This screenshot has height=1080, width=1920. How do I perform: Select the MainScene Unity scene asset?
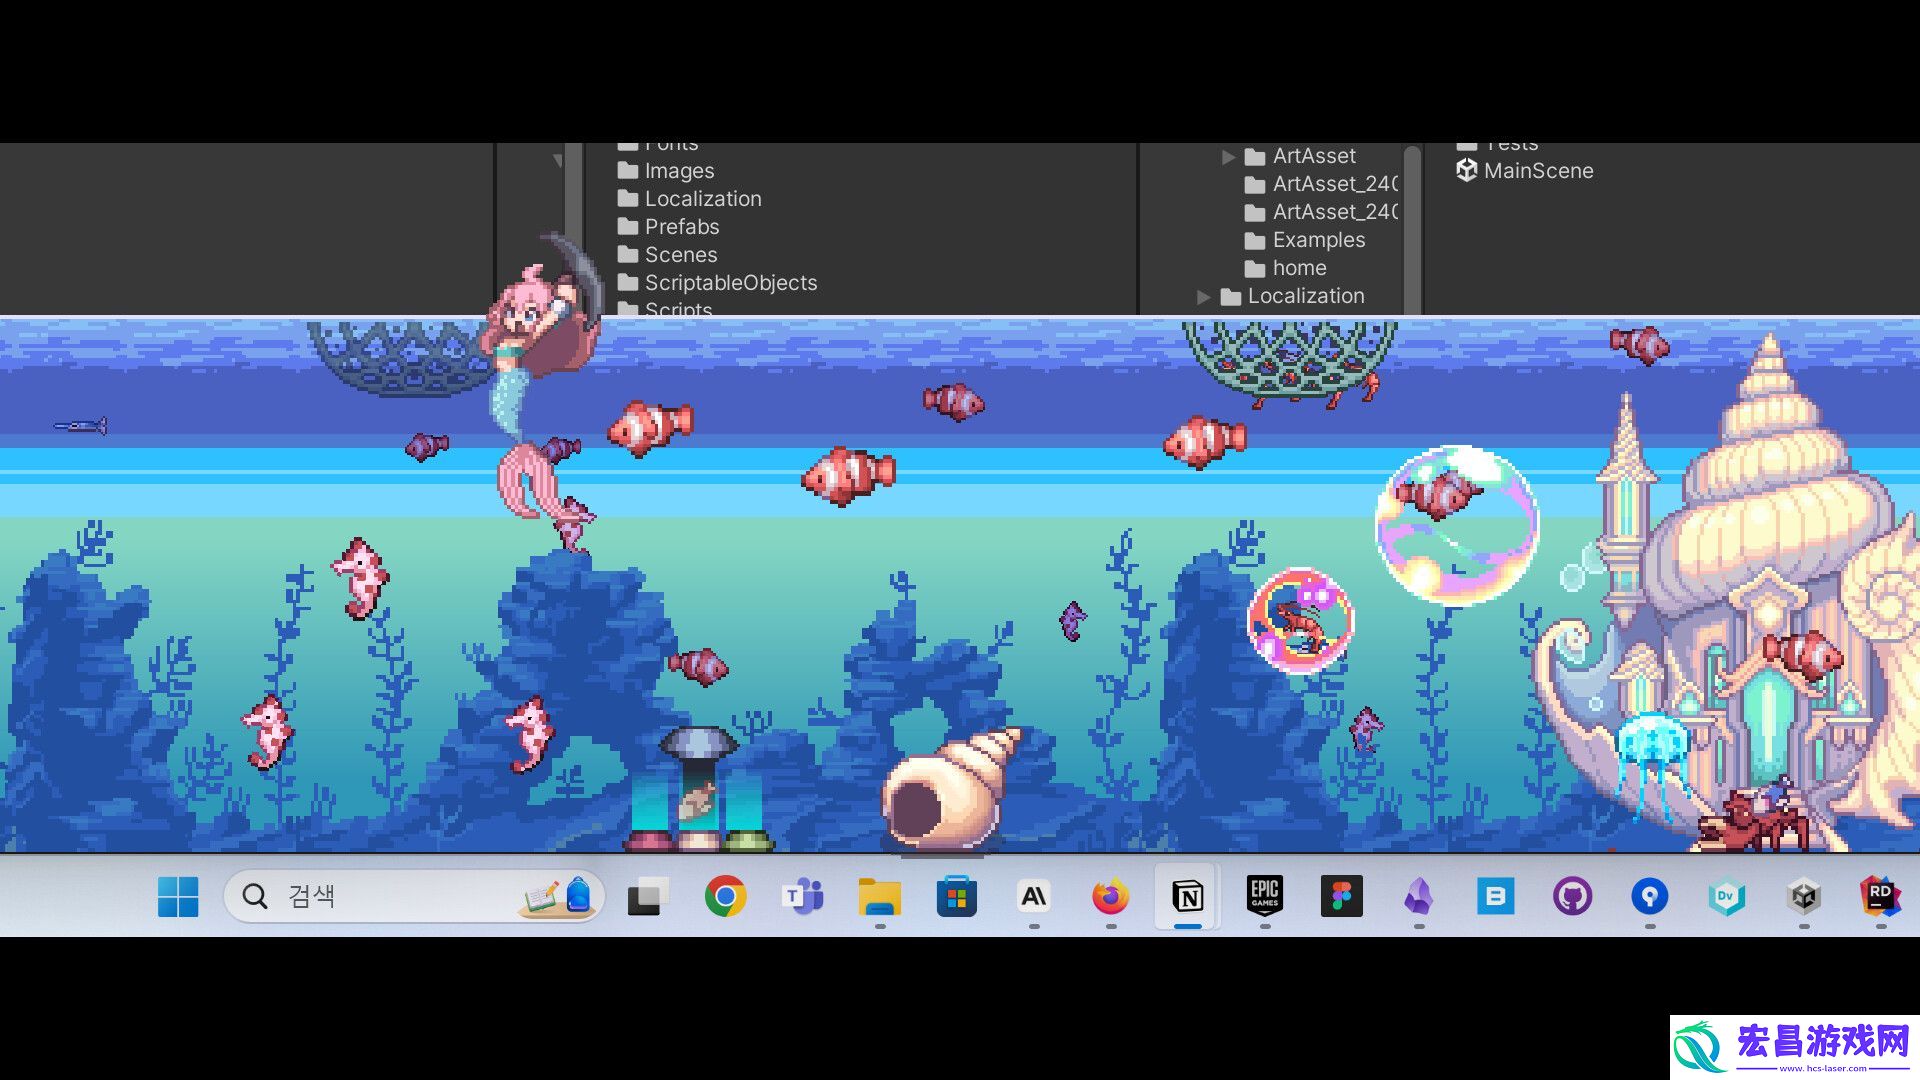pos(1524,171)
